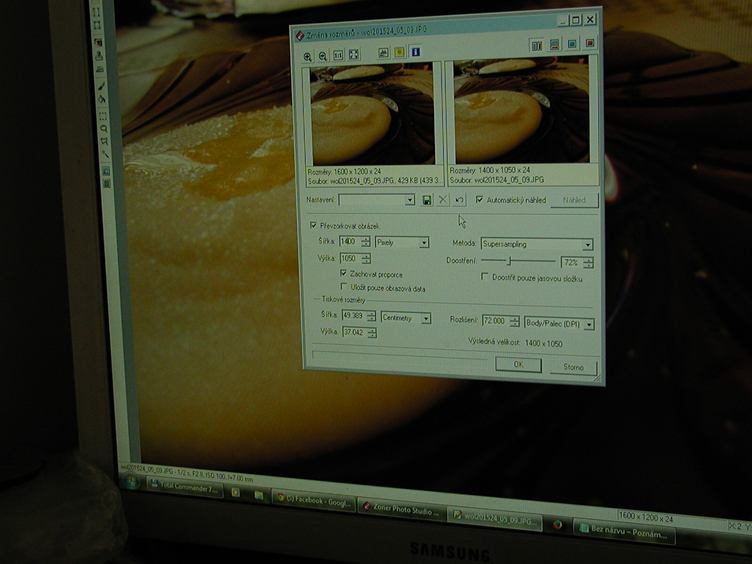Viewport: 752px width, 564px height.
Task: Click the Doostření sharpening slider handle
Action: pos(510,261)
